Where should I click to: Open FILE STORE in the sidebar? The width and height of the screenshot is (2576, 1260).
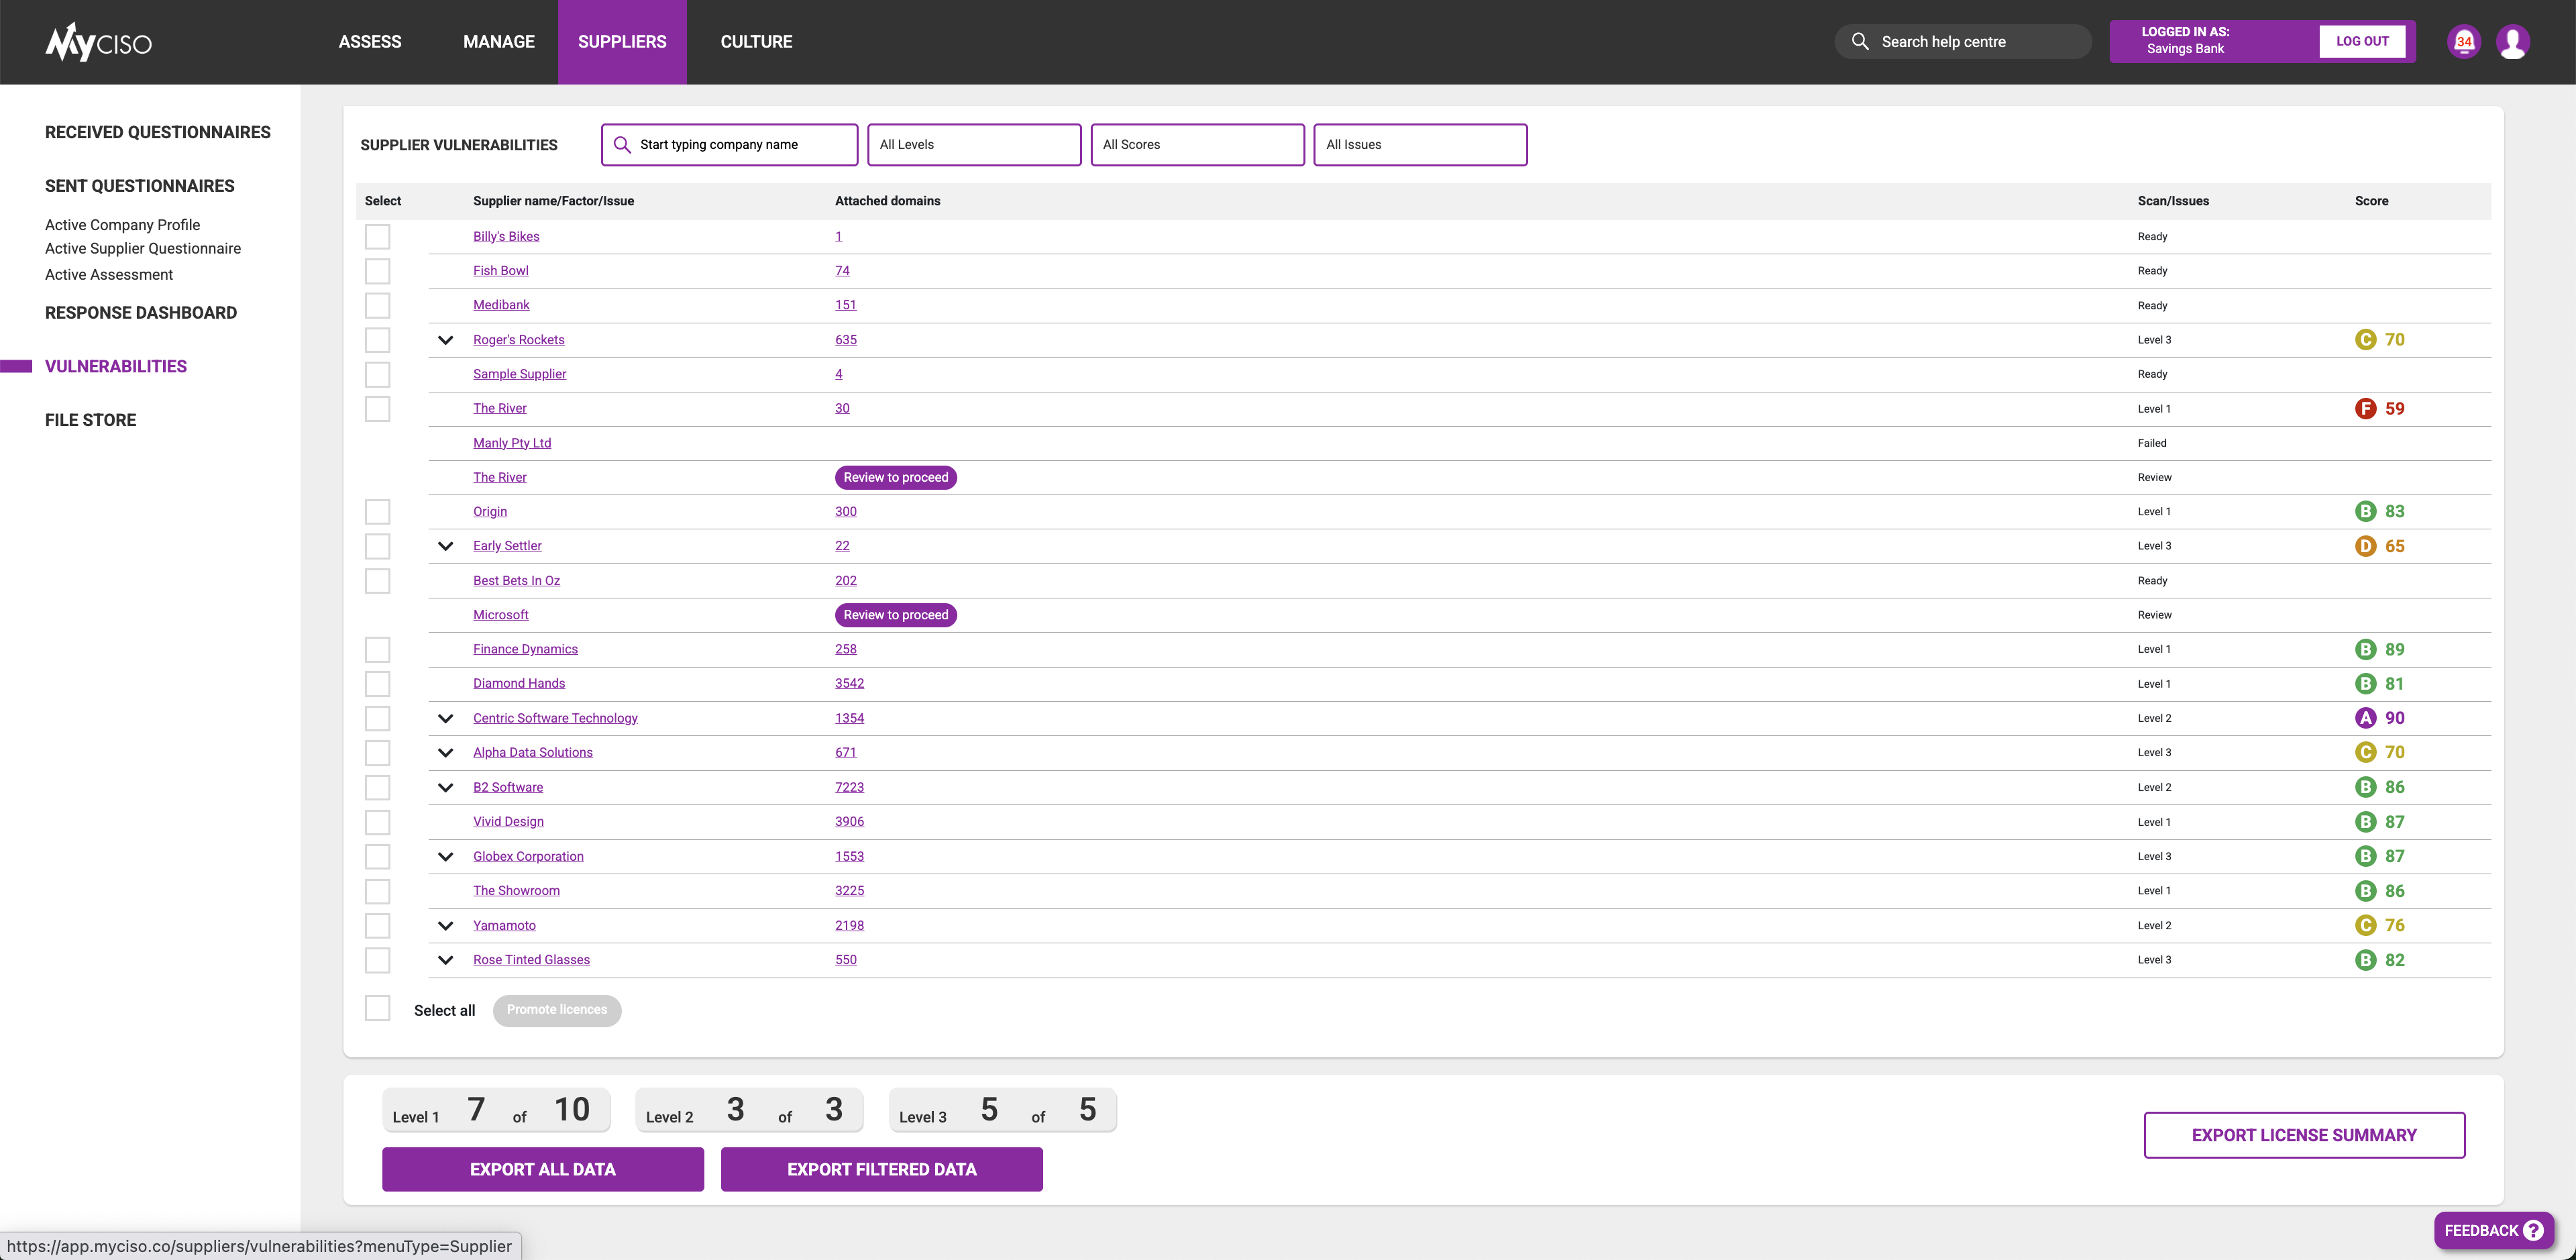coord(91,420)
